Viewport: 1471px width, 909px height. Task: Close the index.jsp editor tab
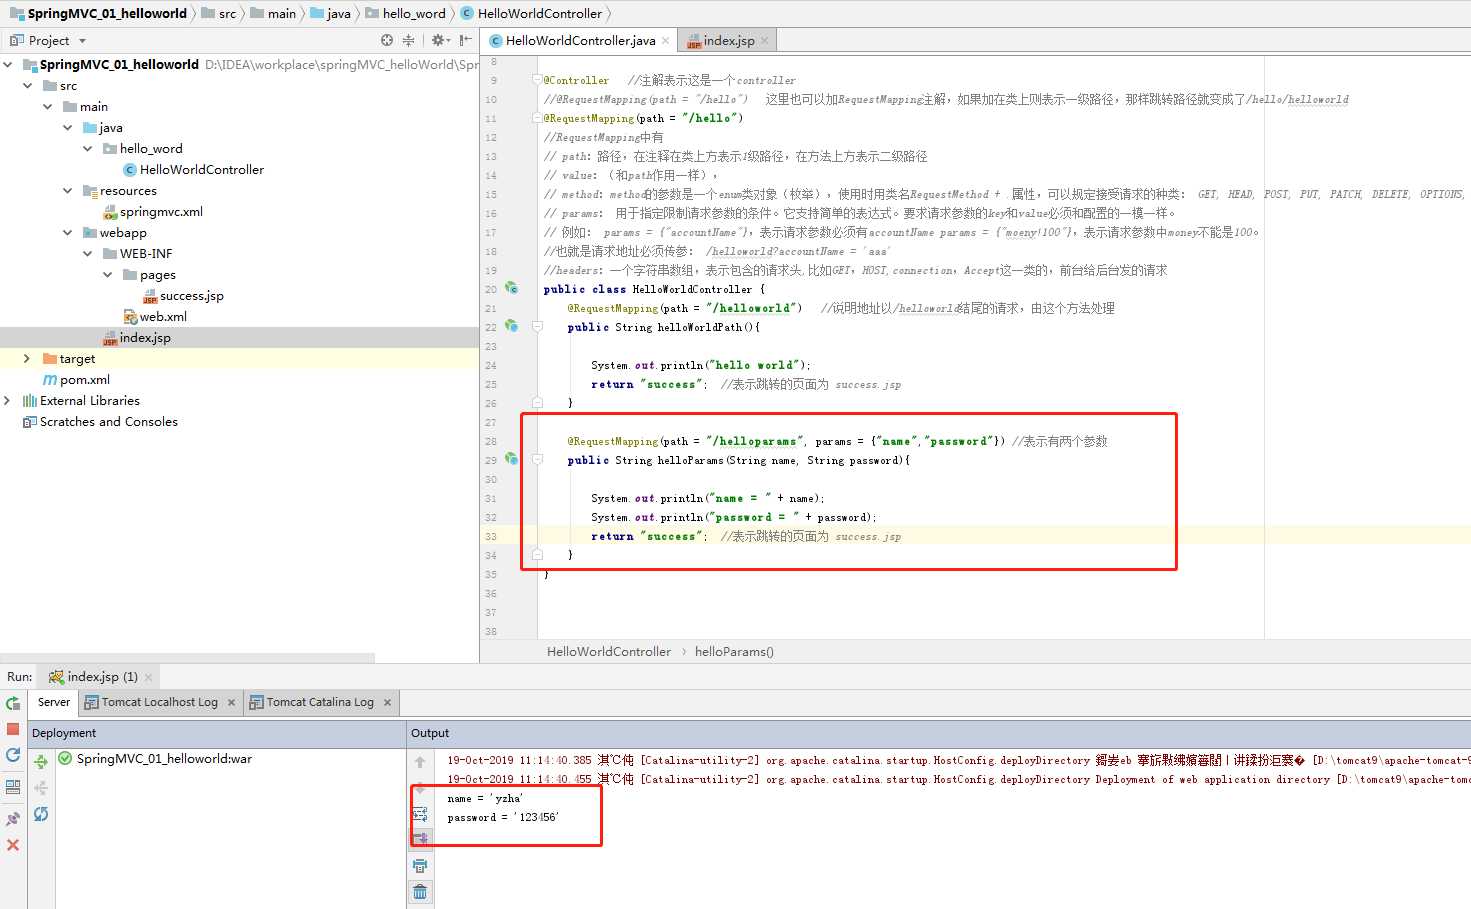765,41
